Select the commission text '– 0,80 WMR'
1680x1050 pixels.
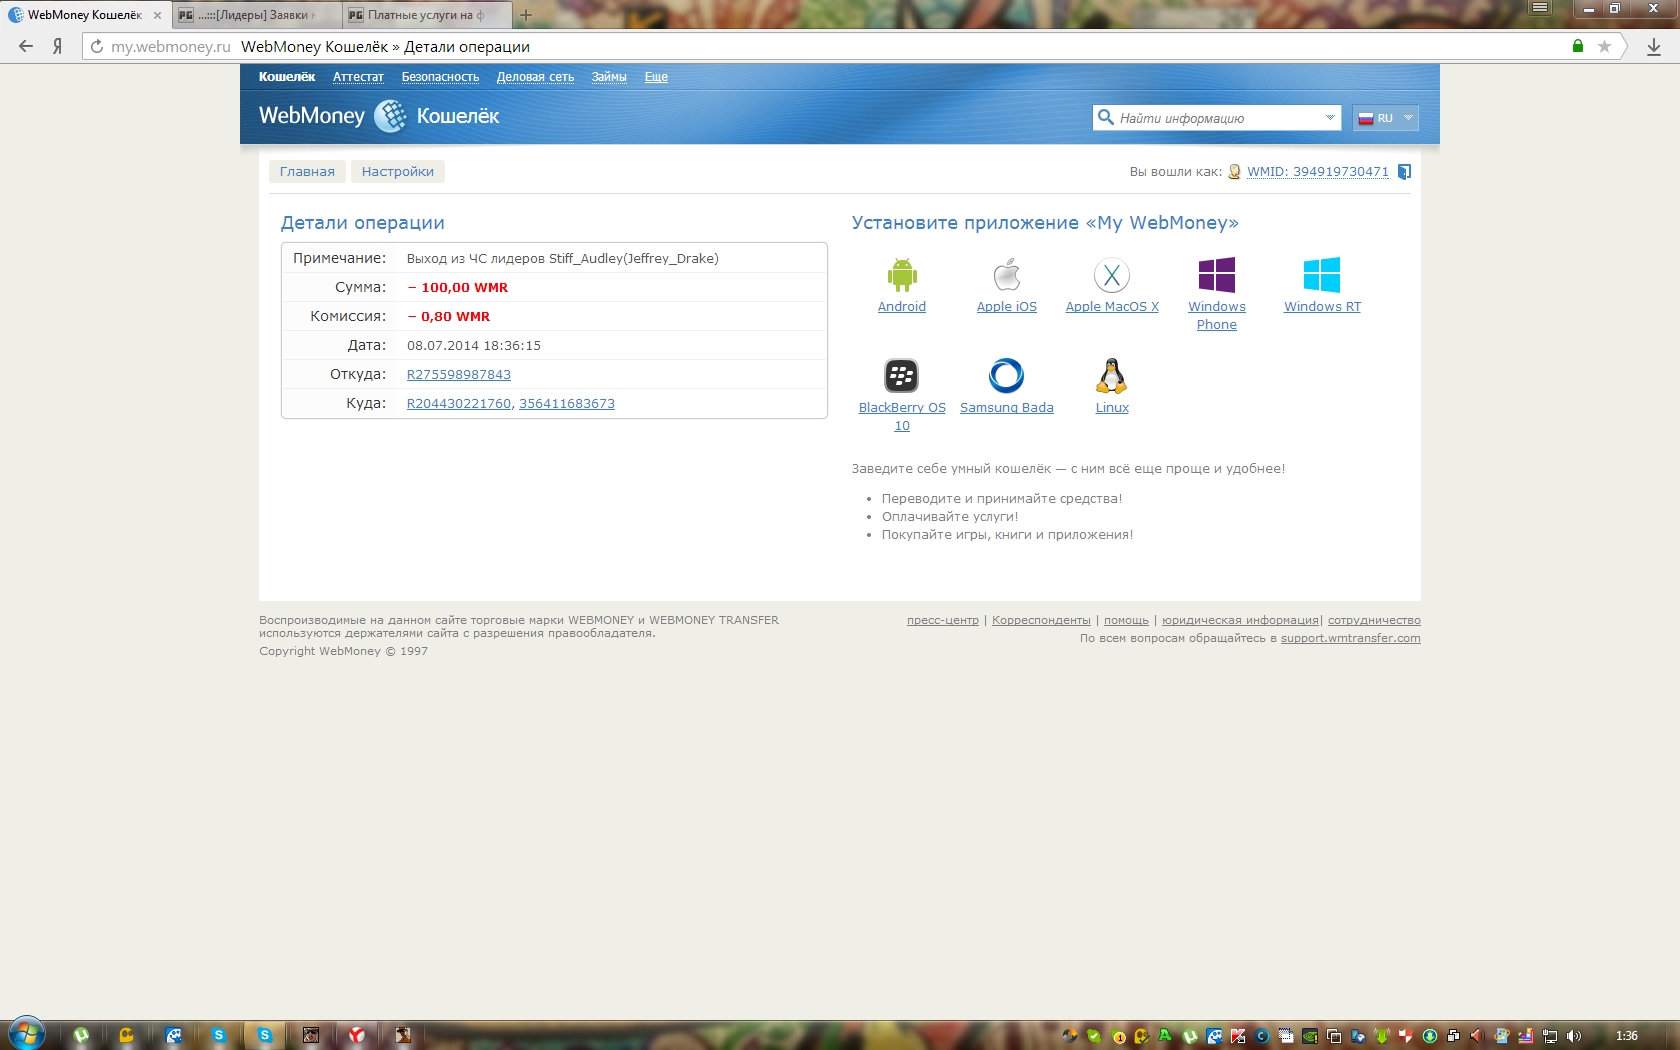point(449,317)
